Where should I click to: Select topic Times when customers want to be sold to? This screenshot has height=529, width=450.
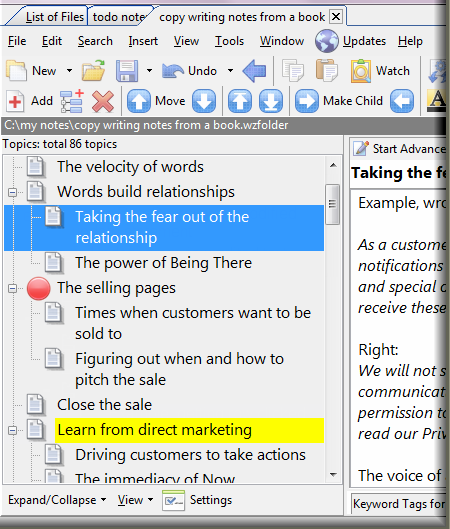[x=193, y=323]
